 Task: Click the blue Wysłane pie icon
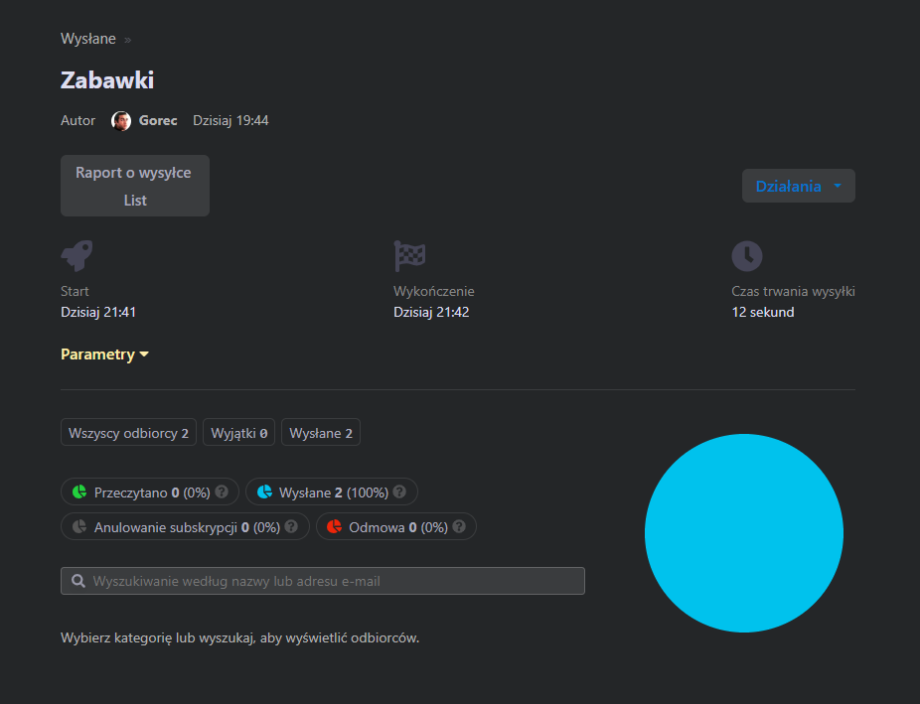tap(265, 492)
